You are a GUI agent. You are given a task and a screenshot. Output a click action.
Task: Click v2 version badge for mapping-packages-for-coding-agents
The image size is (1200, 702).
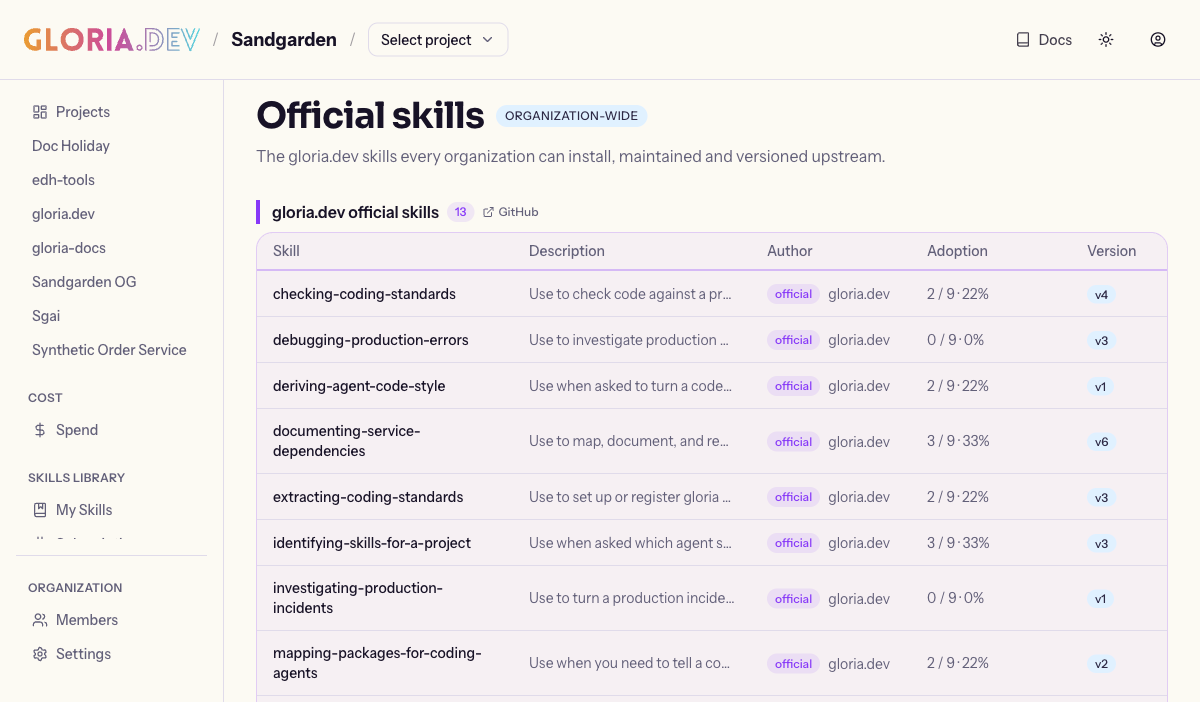(x=1101, y=664)
